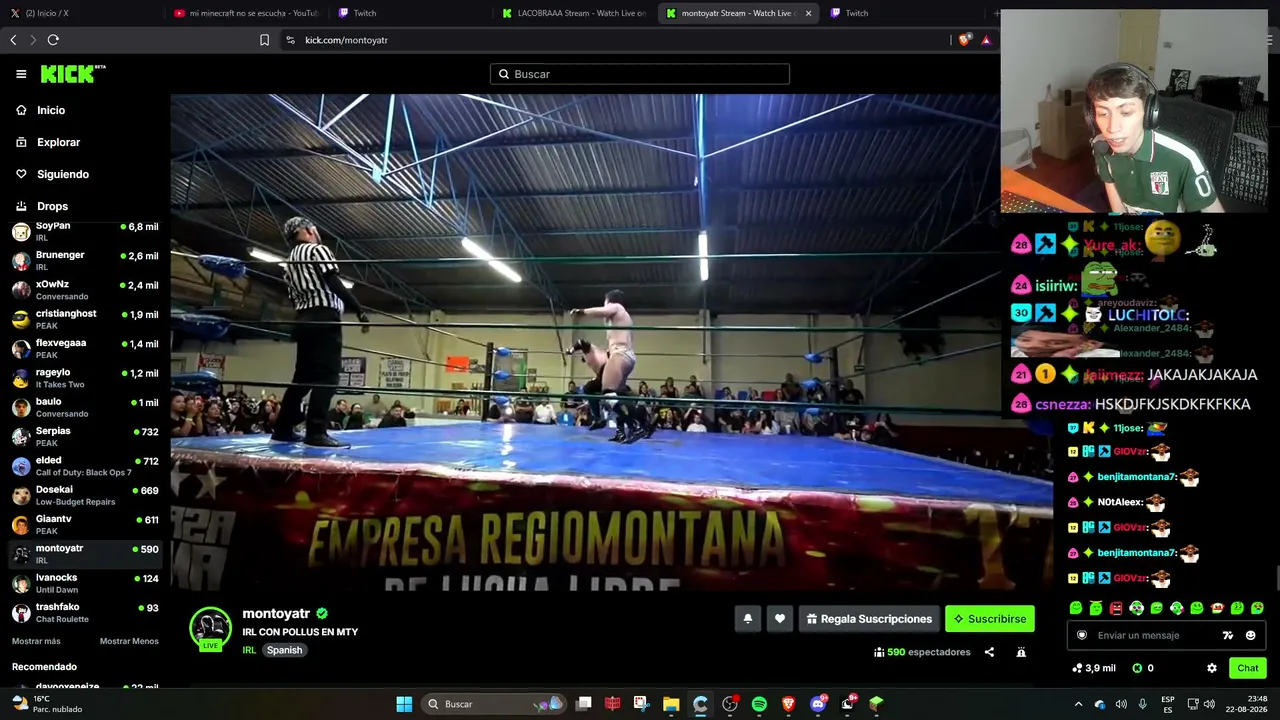The image size is (1280, 720).
Task: Open rageylo channel from sidebar
Action: 85,378
